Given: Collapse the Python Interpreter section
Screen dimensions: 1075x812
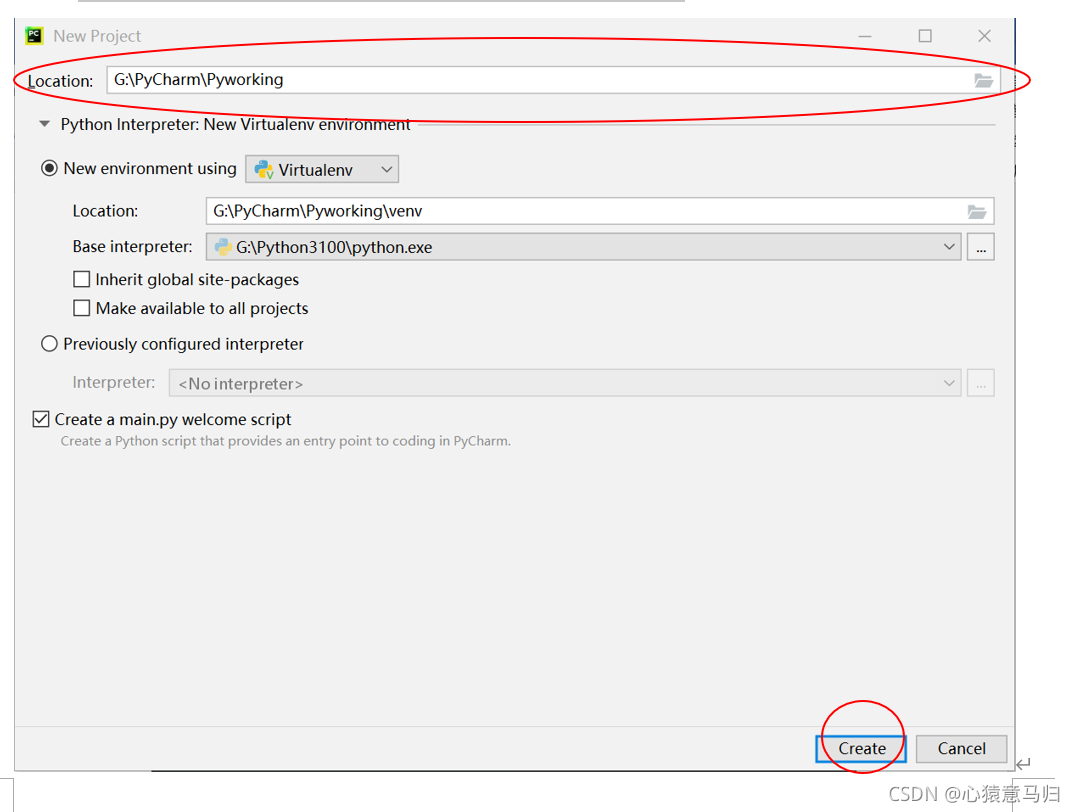Looking at the screenshot, I should [45, 124].
